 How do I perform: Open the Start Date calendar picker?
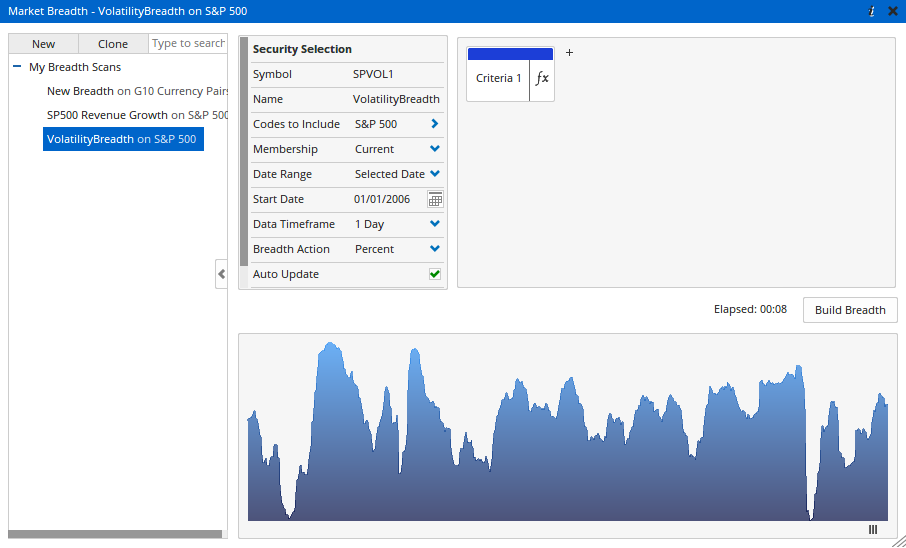coord(435,199)
